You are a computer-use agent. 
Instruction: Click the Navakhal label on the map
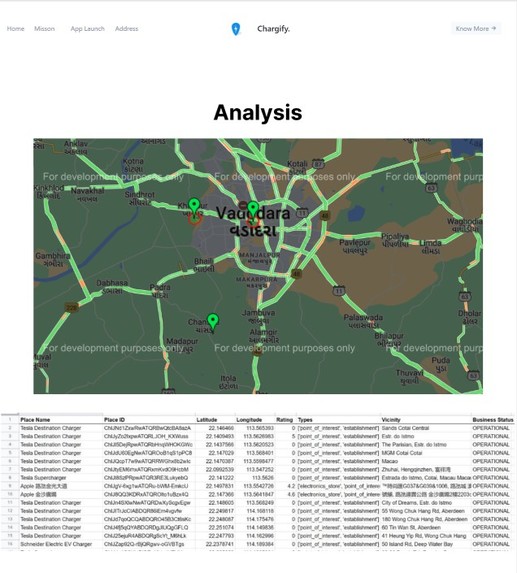[x=87, y=194]
